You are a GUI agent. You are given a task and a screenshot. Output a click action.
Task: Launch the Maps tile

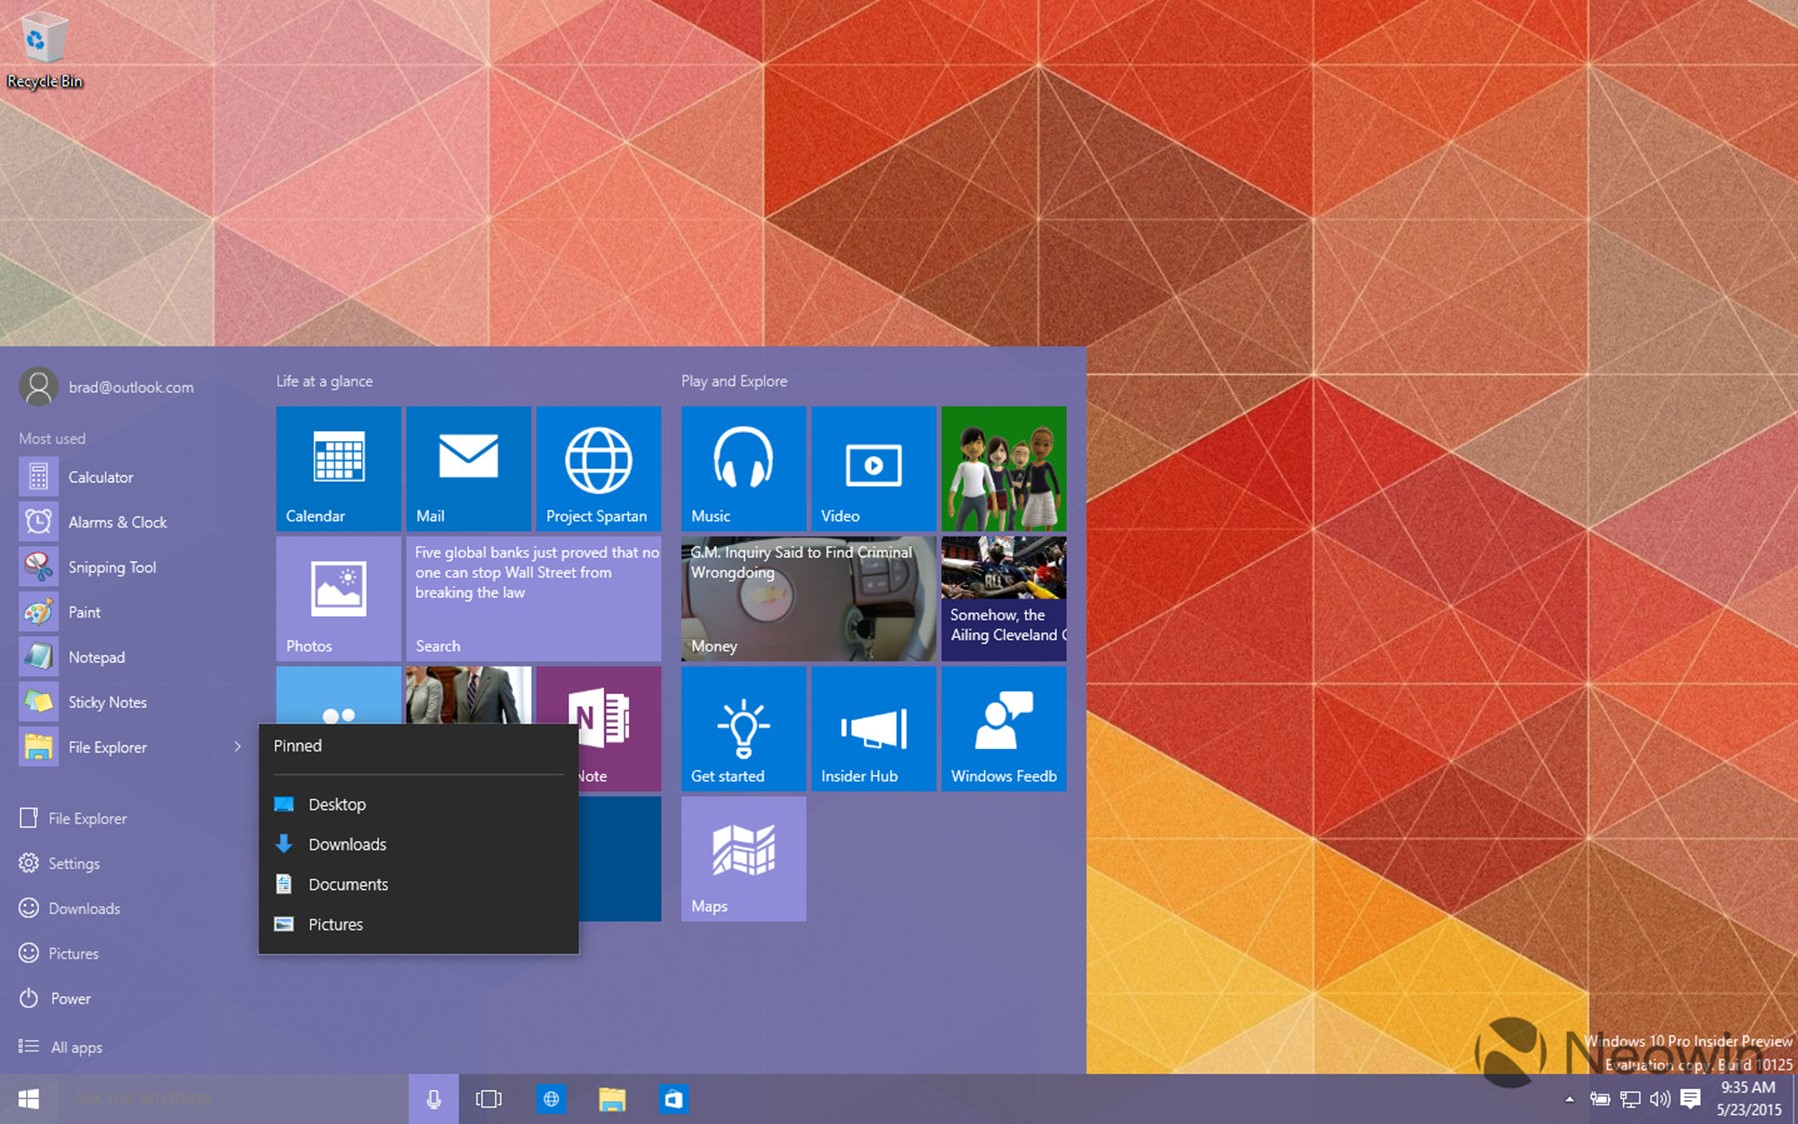pos(743,858)
